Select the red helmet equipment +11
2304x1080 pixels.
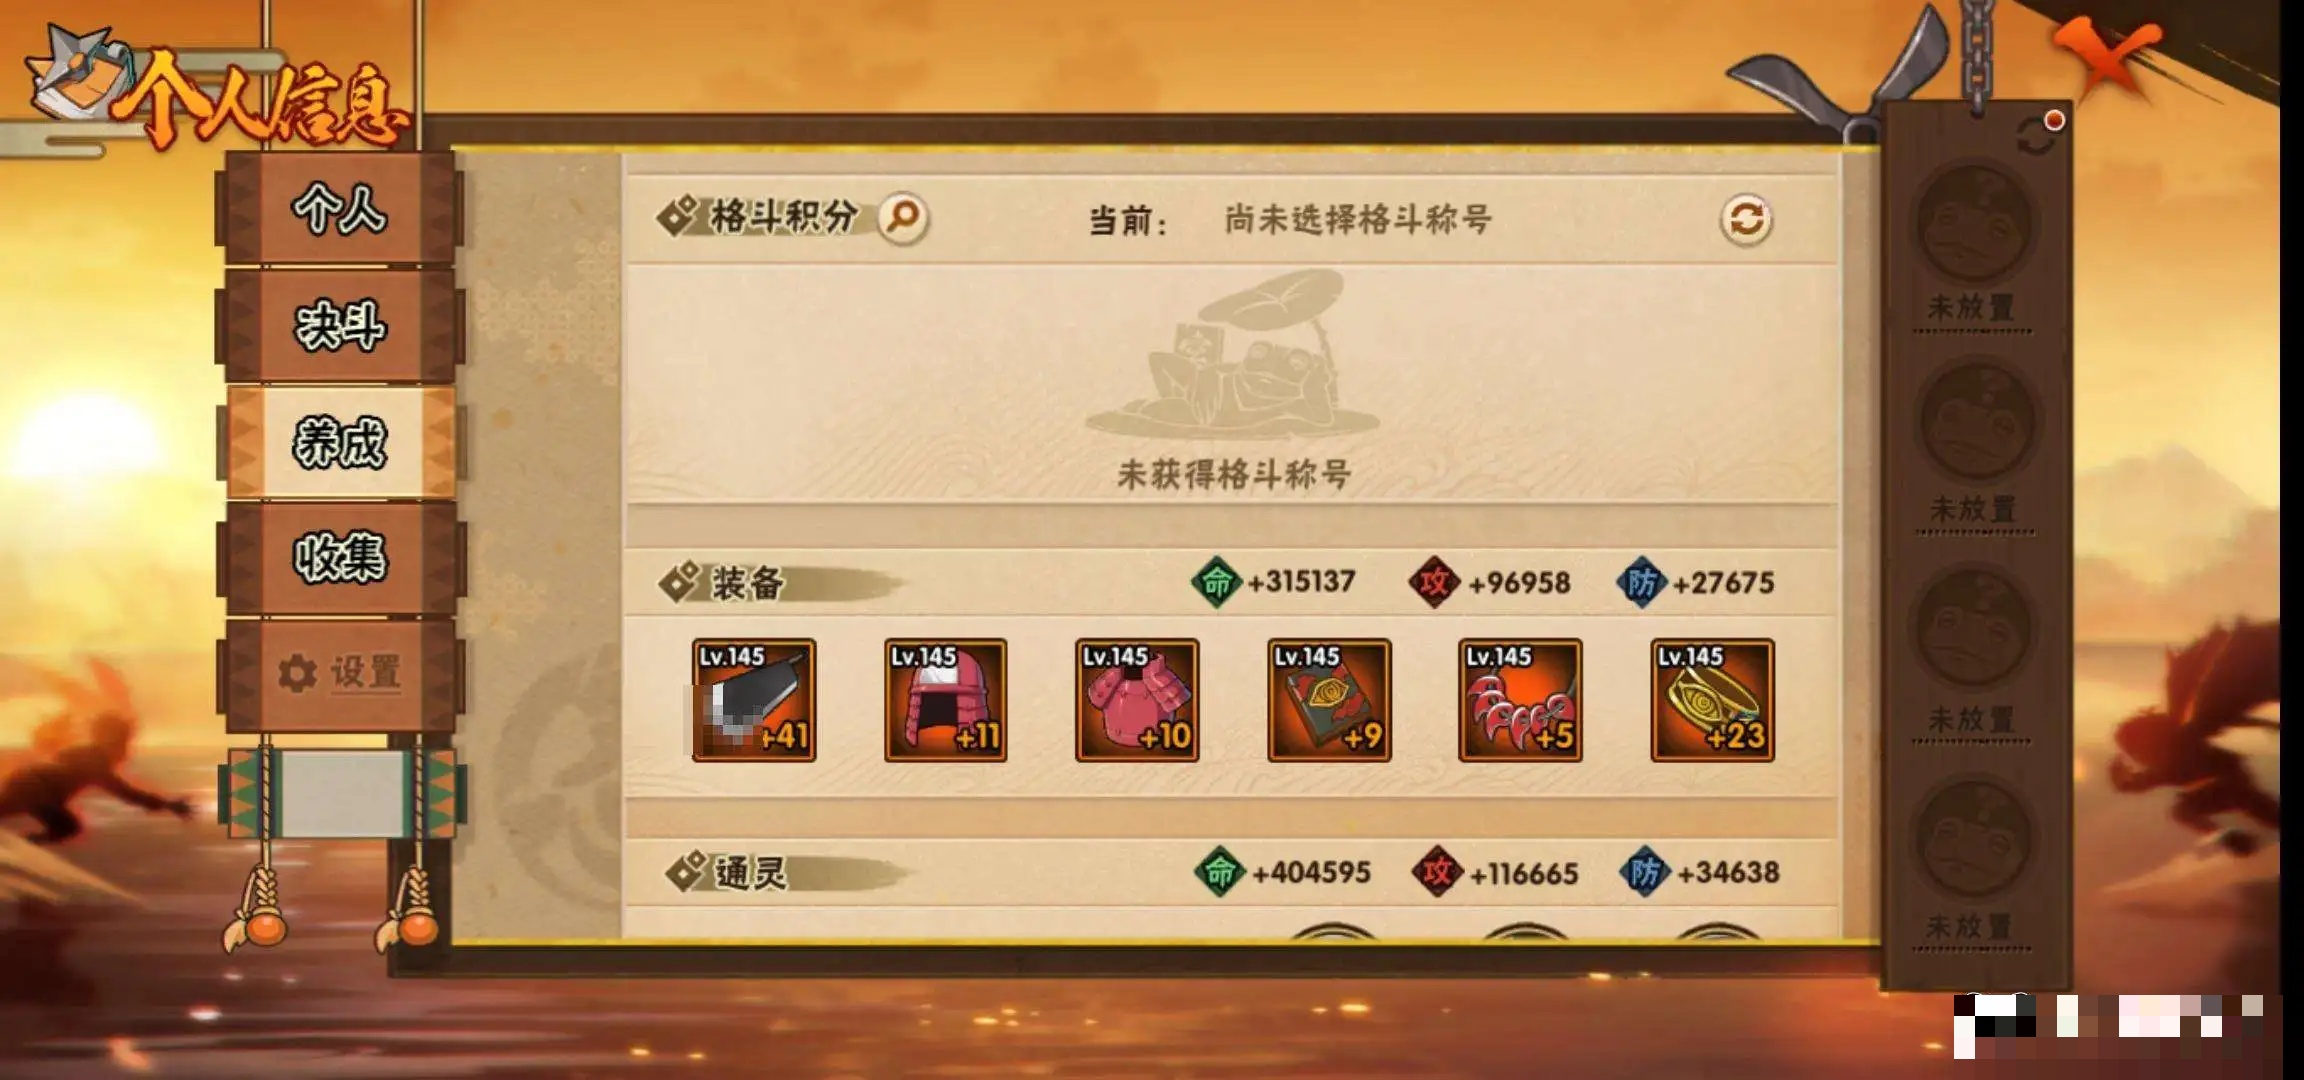tap(945, 700)
